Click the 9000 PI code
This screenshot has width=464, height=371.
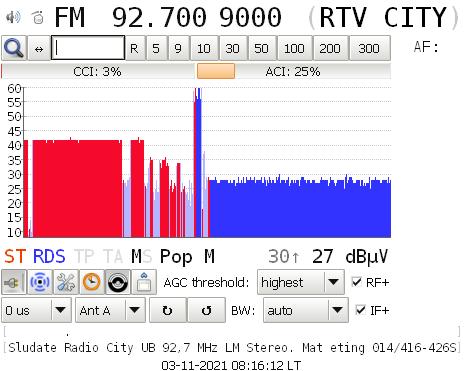point(250,17)
